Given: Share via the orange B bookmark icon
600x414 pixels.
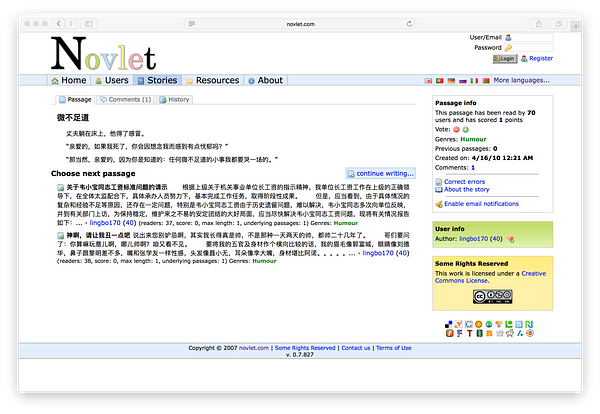Looking at the screenshot, I should [489, 333].
